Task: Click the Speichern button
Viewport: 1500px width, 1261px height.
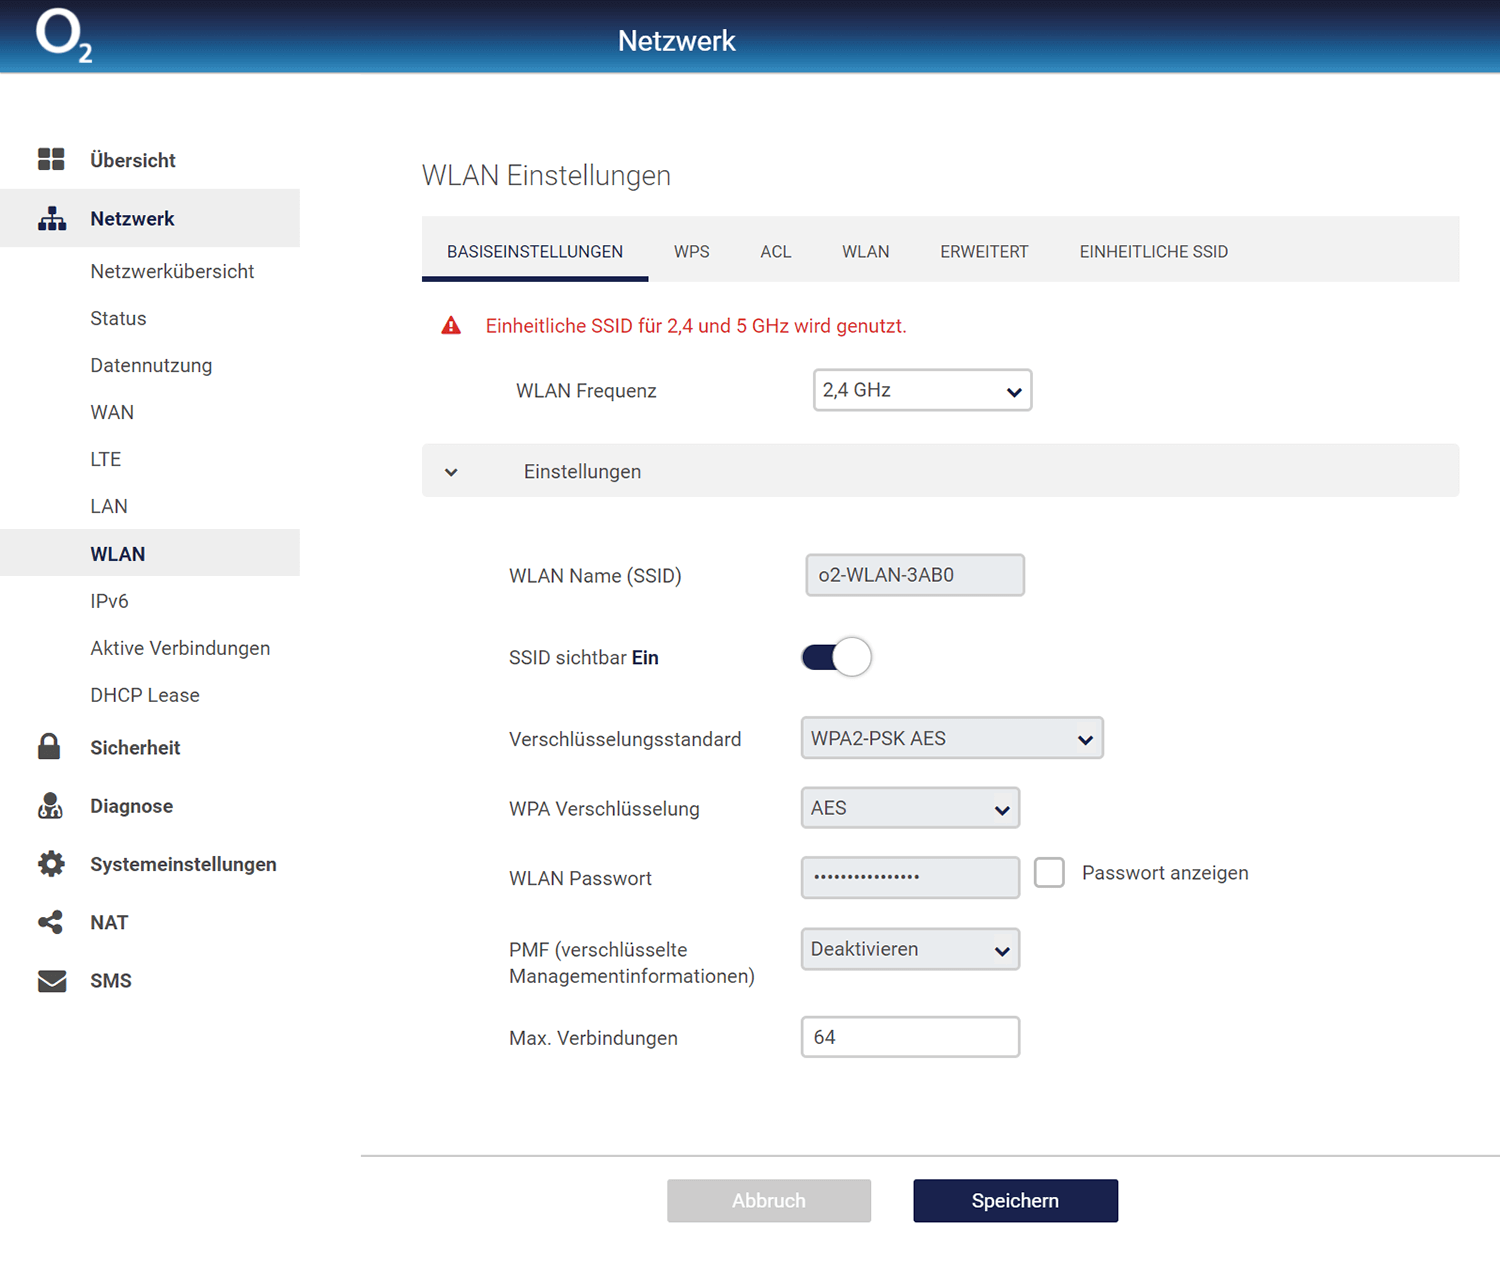Action: coord(1015,1200)
